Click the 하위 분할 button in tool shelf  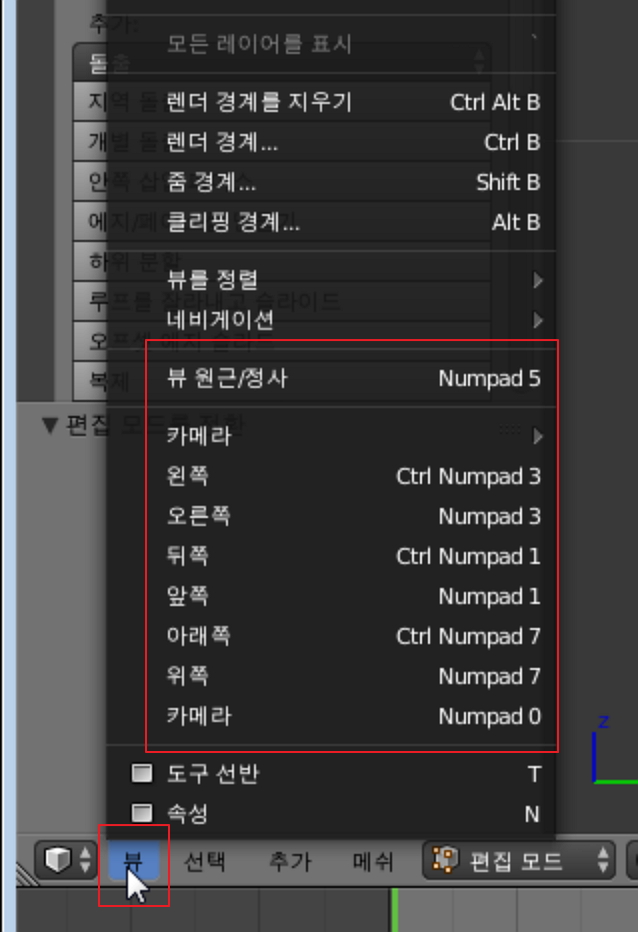(x=89, y=261)
